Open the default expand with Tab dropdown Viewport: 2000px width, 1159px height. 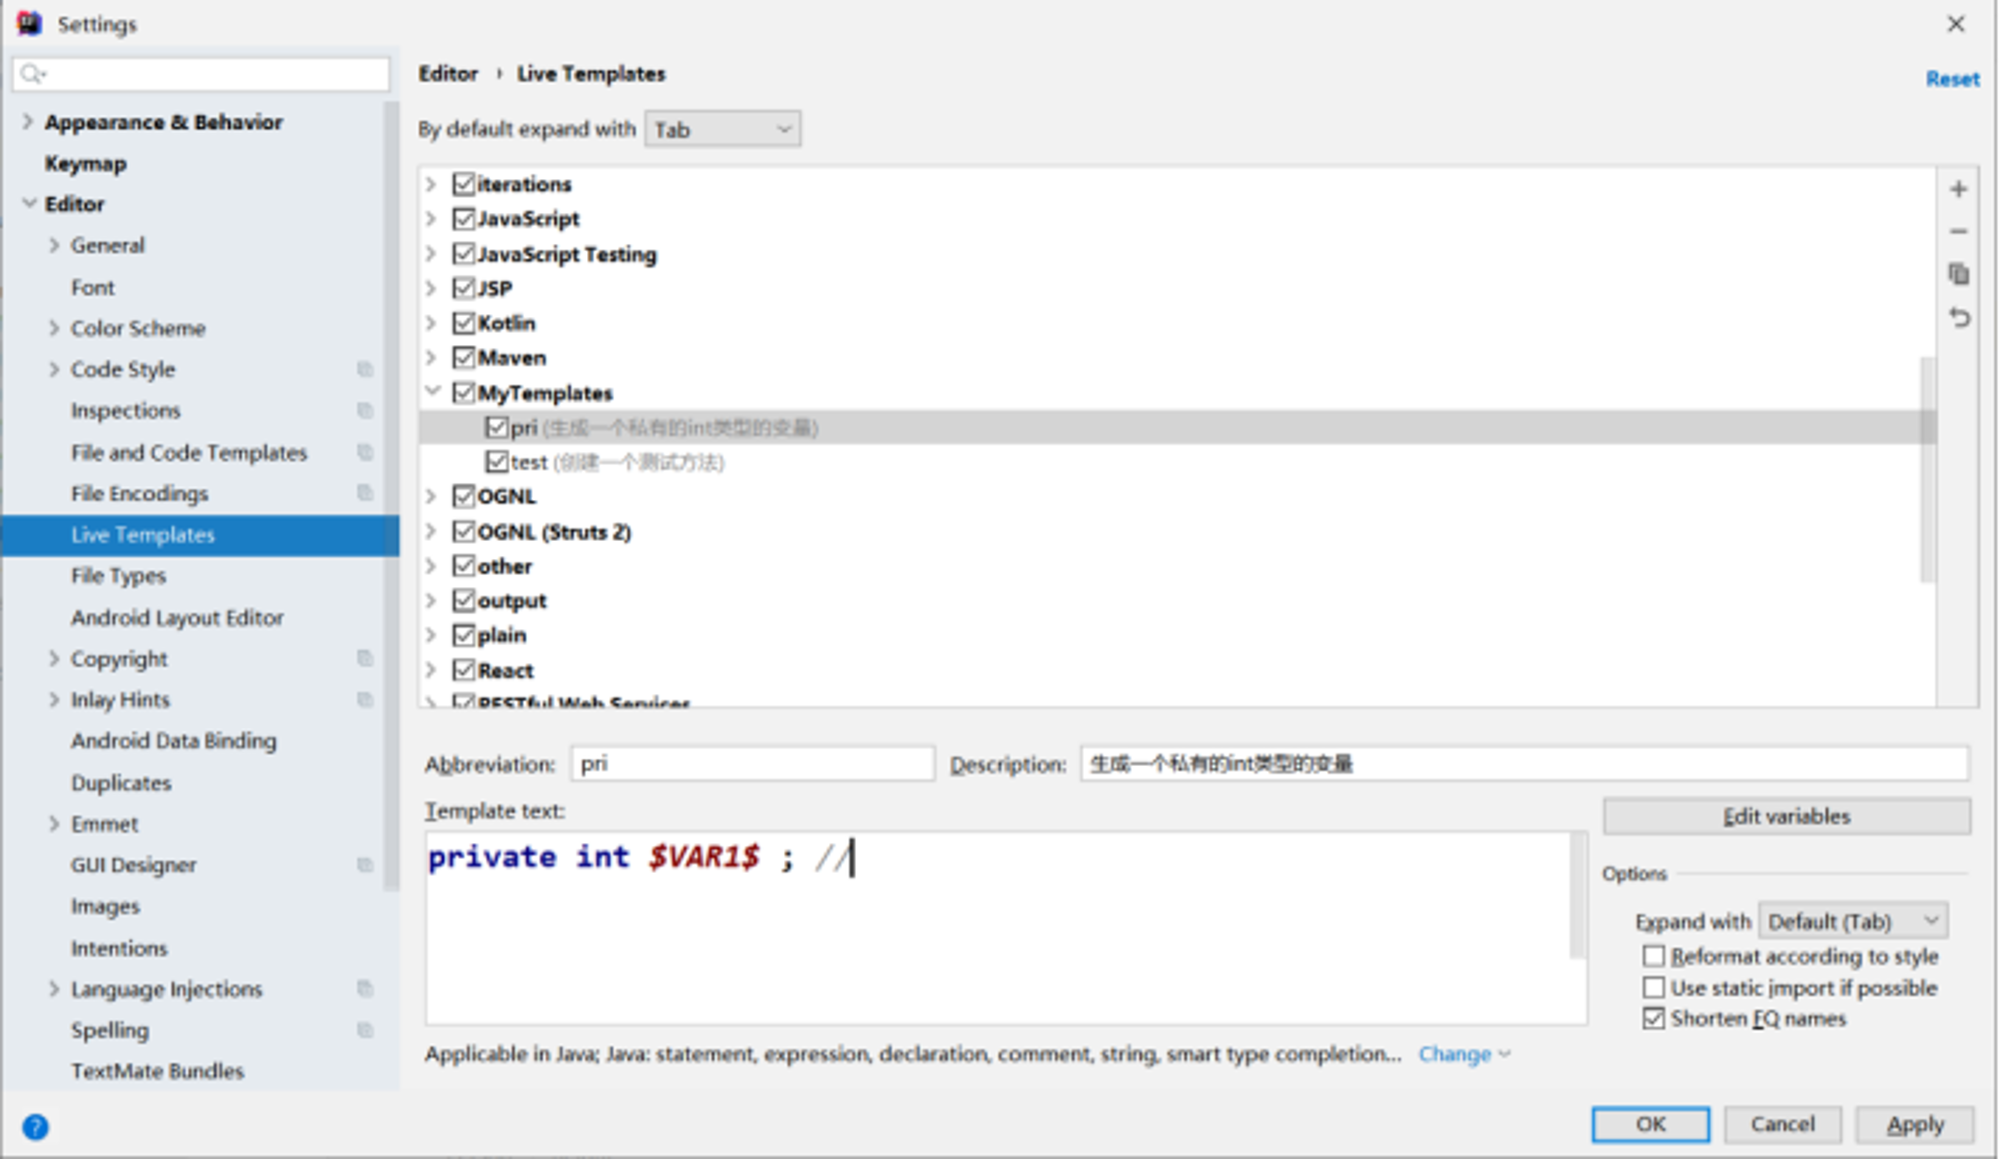click(x=723, y=129)
